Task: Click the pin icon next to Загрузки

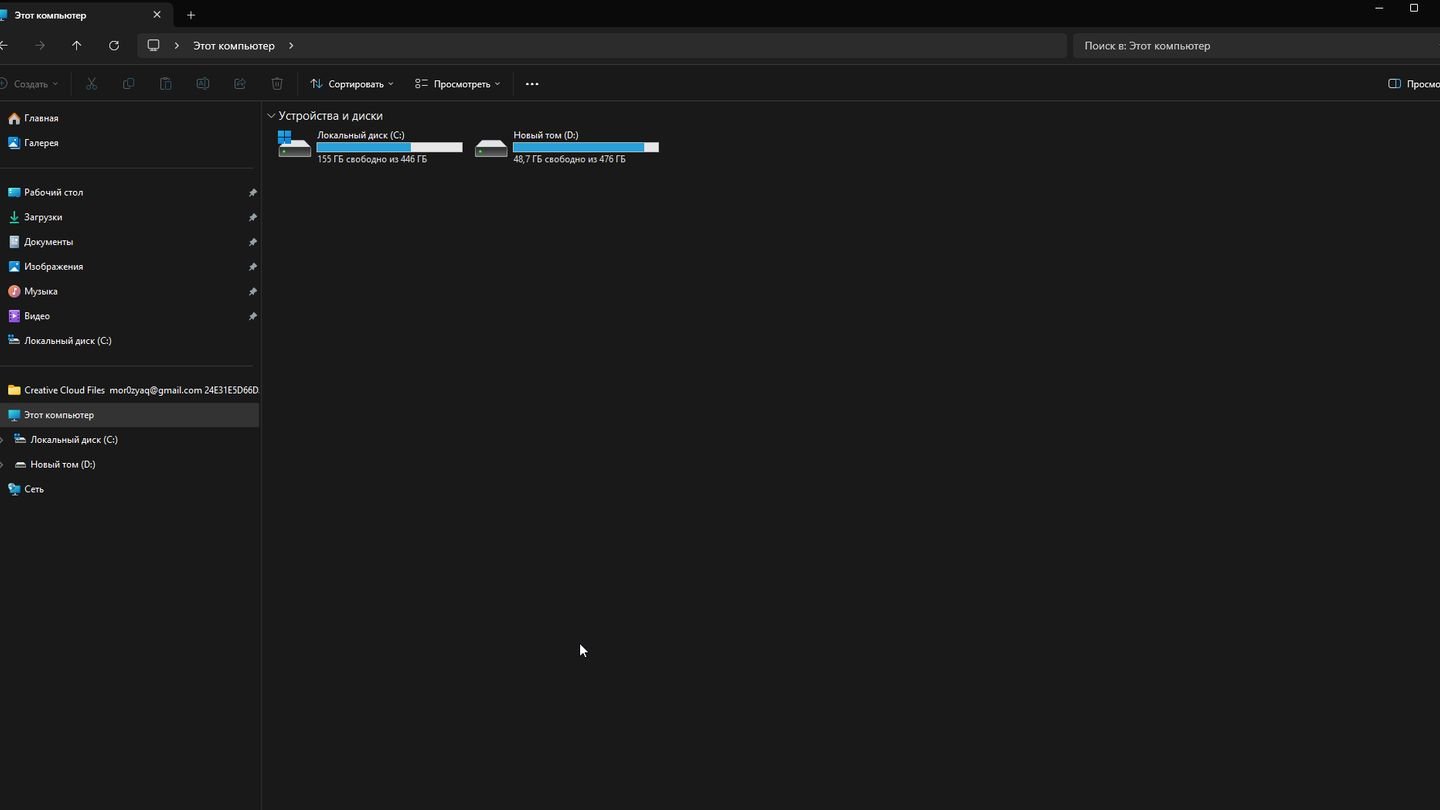Action: [x=252, y=217]
